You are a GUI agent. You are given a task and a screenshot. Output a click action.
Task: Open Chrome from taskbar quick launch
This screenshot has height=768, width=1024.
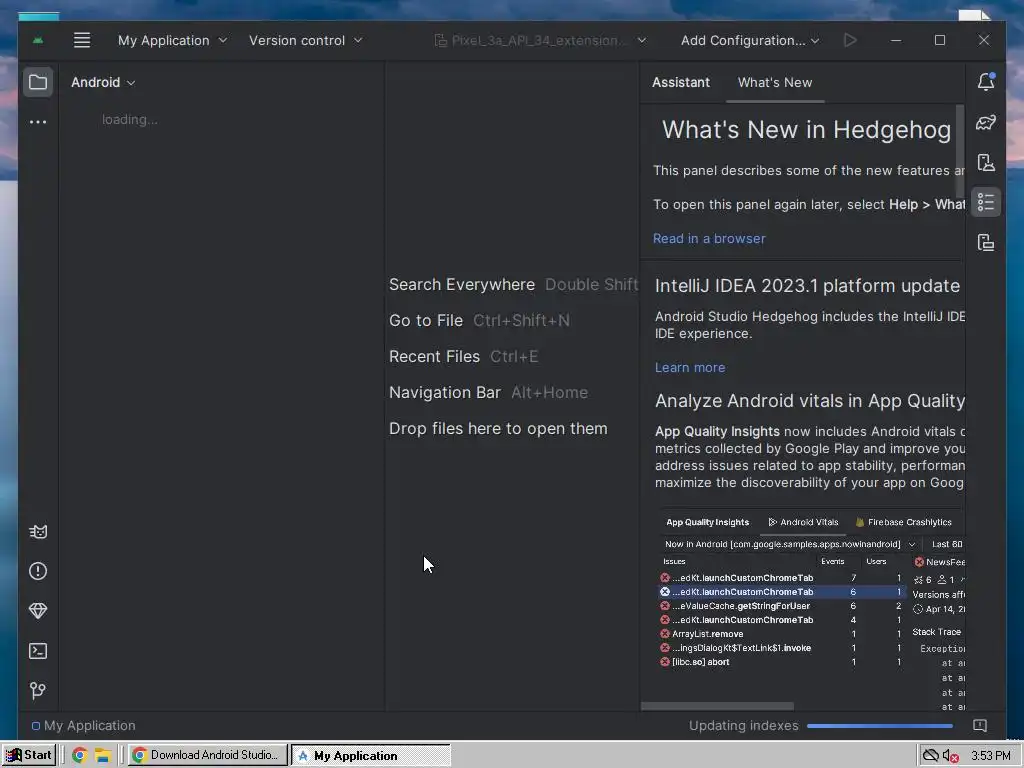(80, 756)
